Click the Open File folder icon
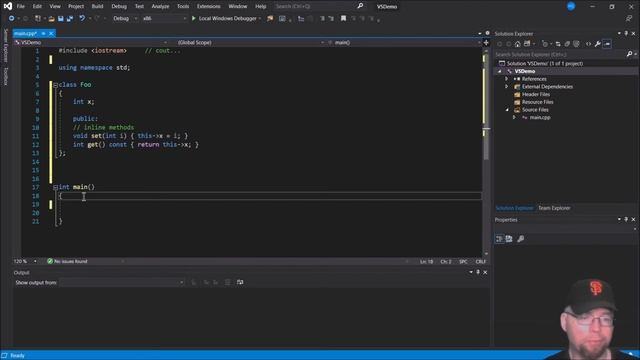Screen dimensions: 640x360 click(x=51, y=18)
